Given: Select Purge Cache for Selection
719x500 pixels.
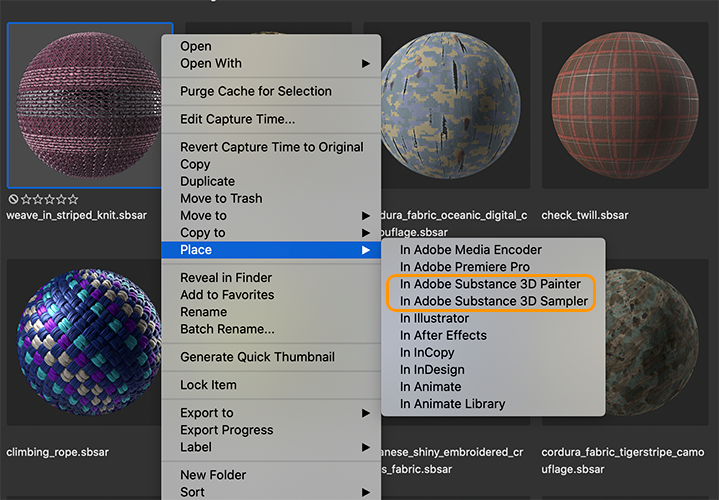Looking at the screenshot, I should point(271,91).
